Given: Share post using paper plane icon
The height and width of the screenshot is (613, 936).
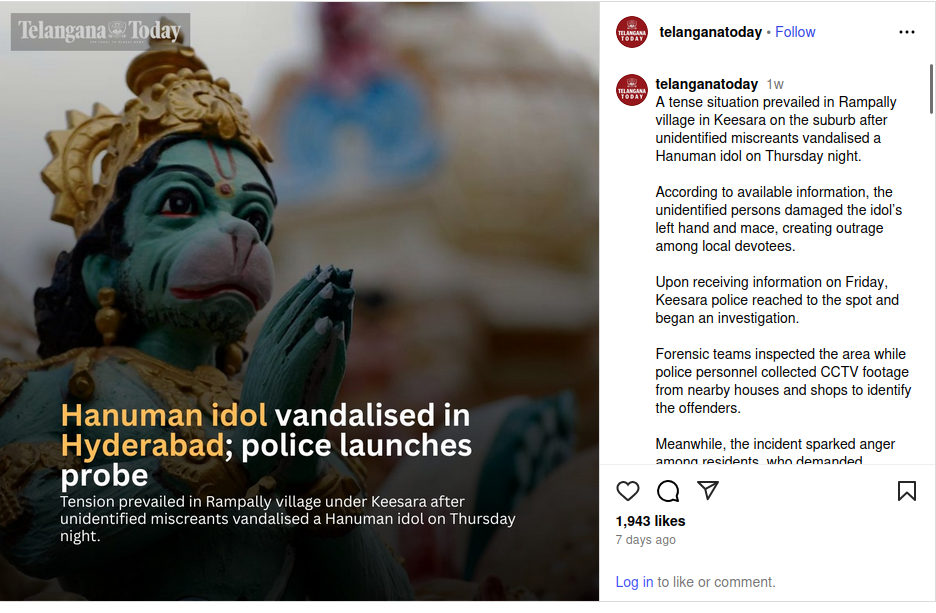Looking at the screenshot, I should click(708, 490).
